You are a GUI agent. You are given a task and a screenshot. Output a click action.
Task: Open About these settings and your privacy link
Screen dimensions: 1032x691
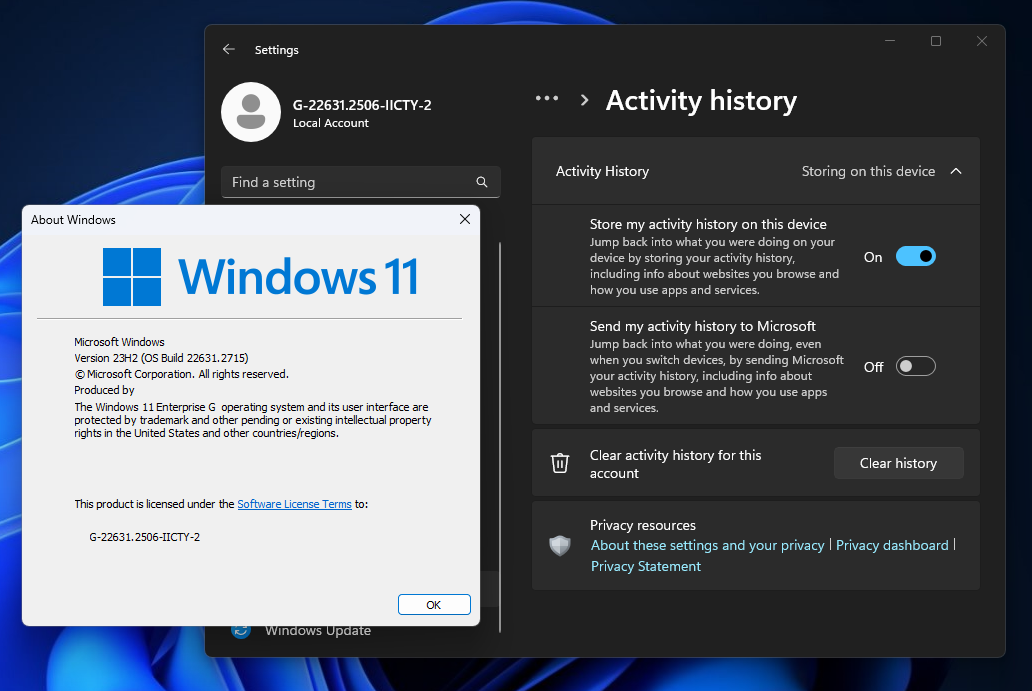pyautogui.click(x=708, y=546)
